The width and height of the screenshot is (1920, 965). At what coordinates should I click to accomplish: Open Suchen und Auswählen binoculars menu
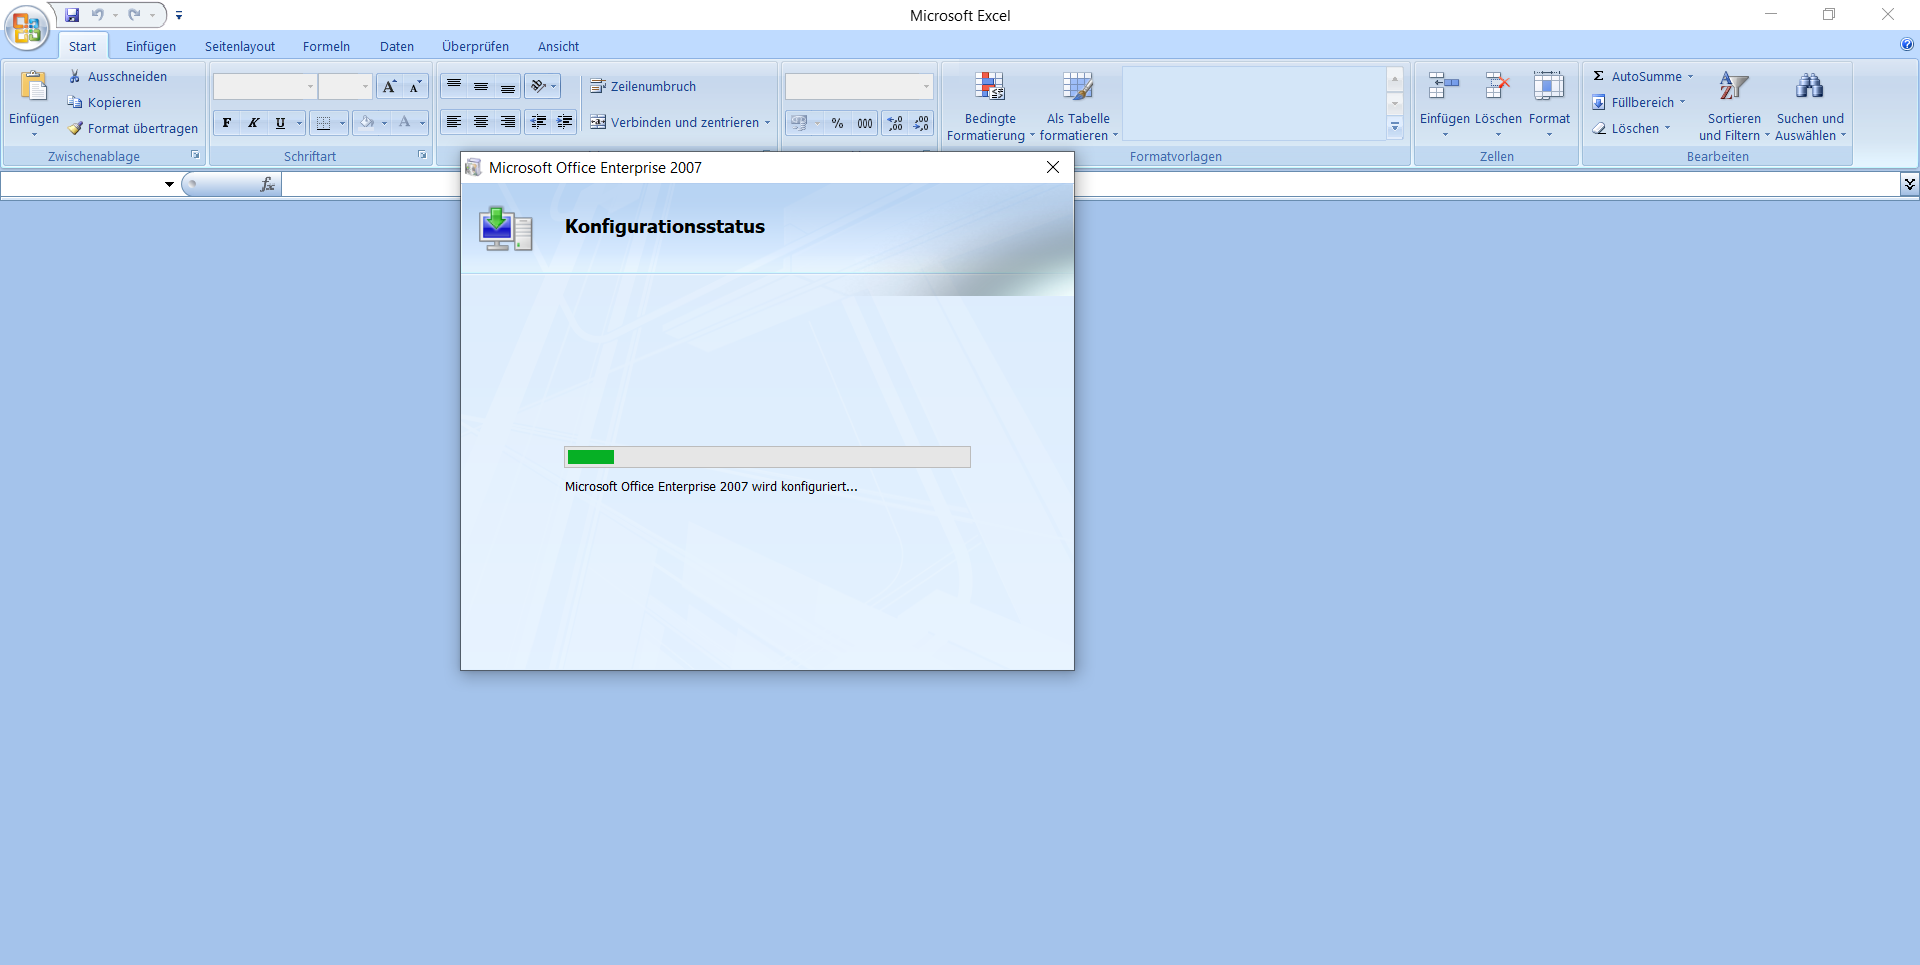point(1810,105)
